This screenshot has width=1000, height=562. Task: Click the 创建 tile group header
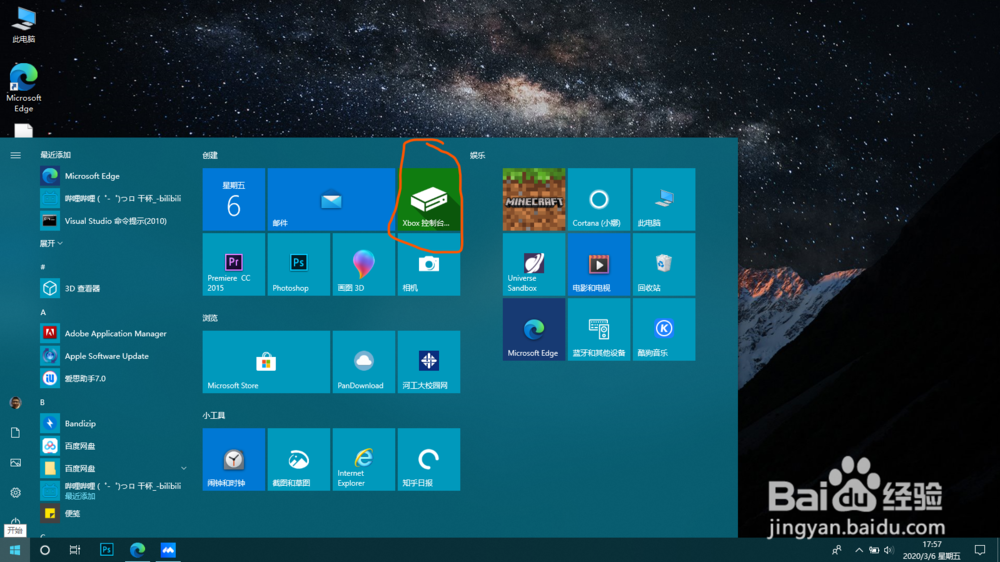pos(210,155)
